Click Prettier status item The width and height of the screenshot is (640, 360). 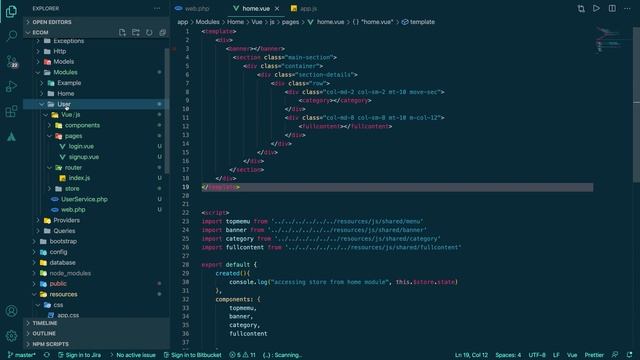pyautogui.click(x=594, y=355)
